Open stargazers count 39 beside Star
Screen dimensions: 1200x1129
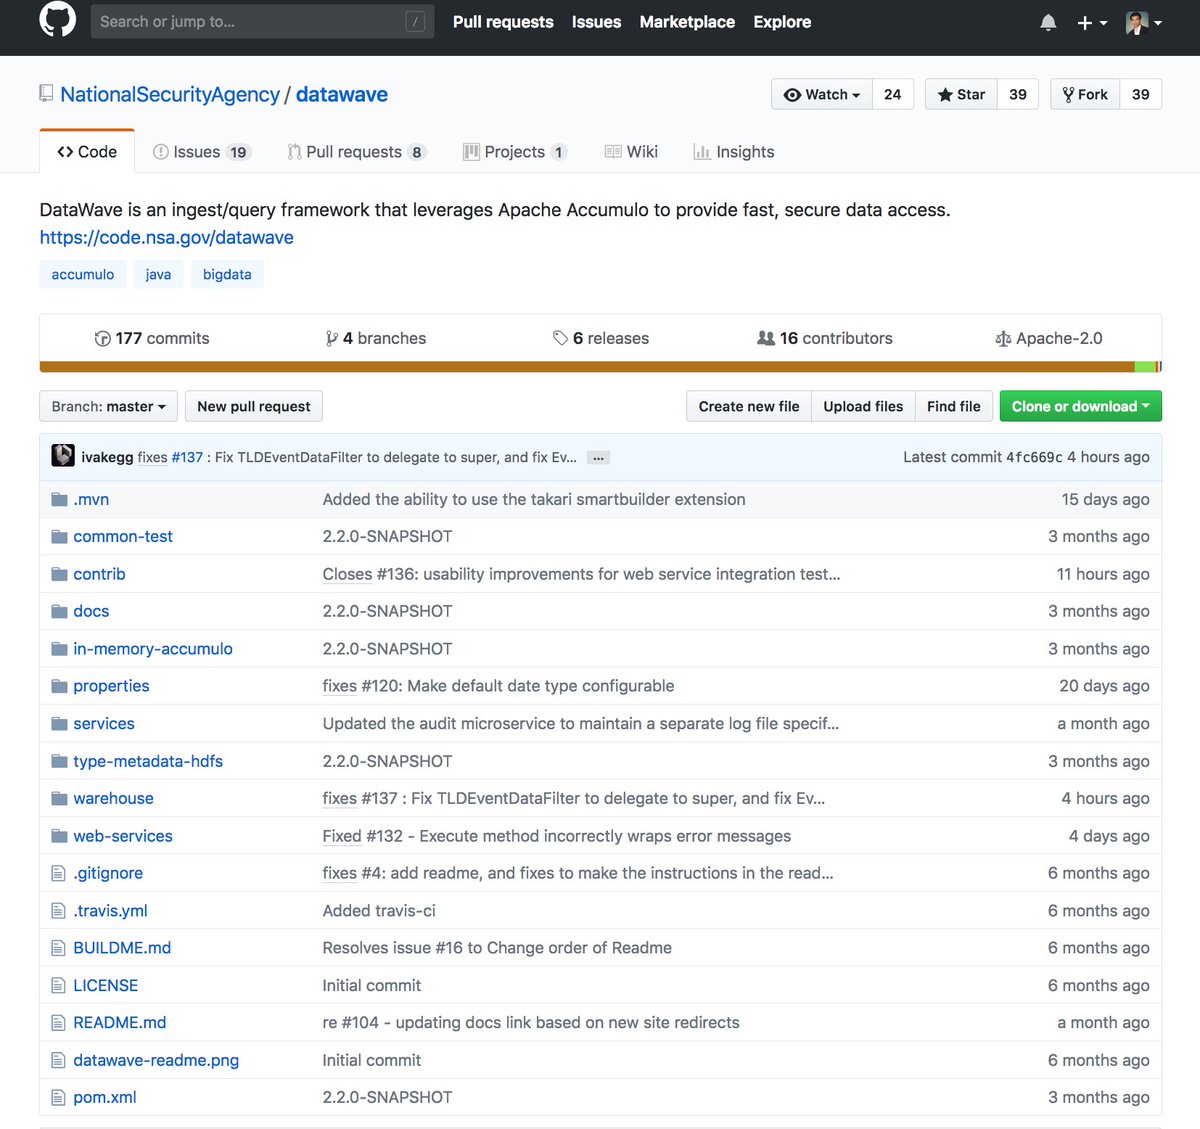1018,94
